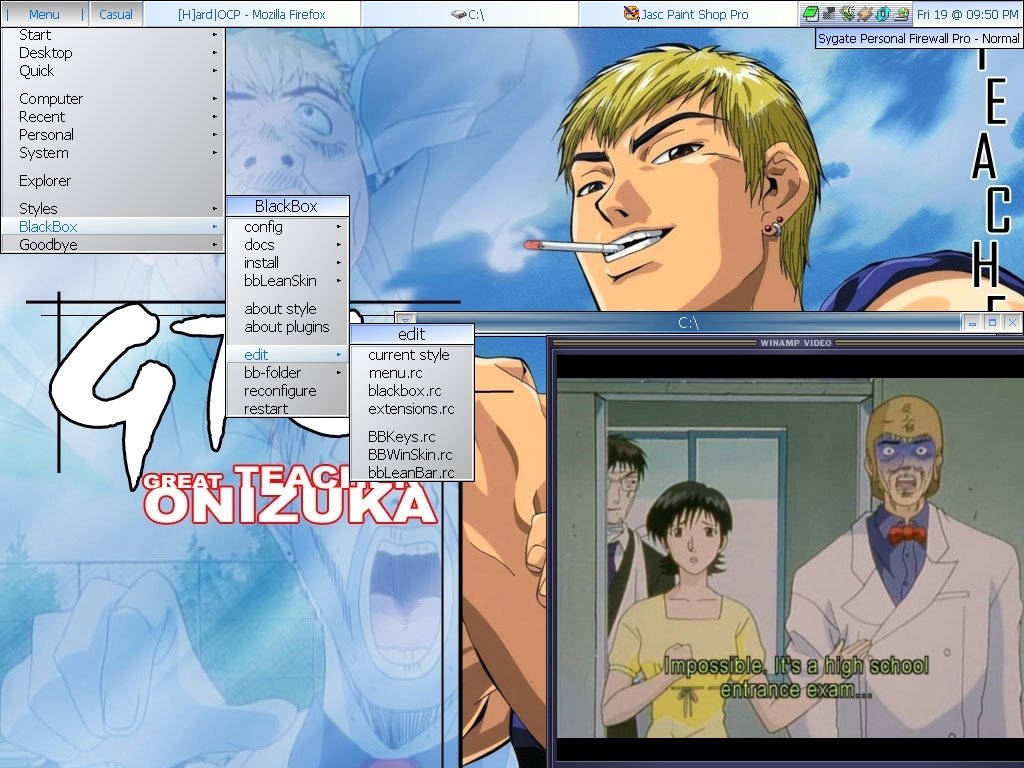Open the bb-folder submenu

pyautogui.click(x=287, y=373)
